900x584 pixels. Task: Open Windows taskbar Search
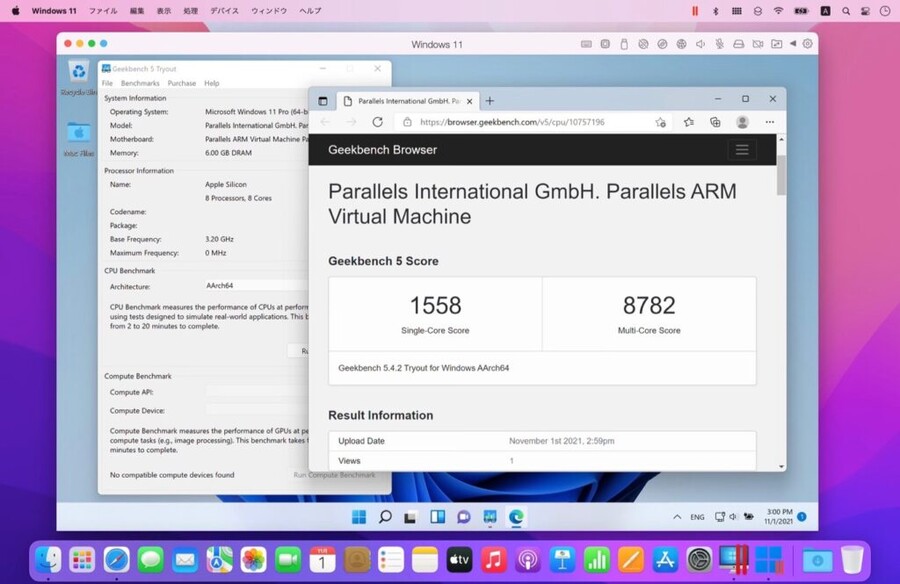click(x=385, y=517)
